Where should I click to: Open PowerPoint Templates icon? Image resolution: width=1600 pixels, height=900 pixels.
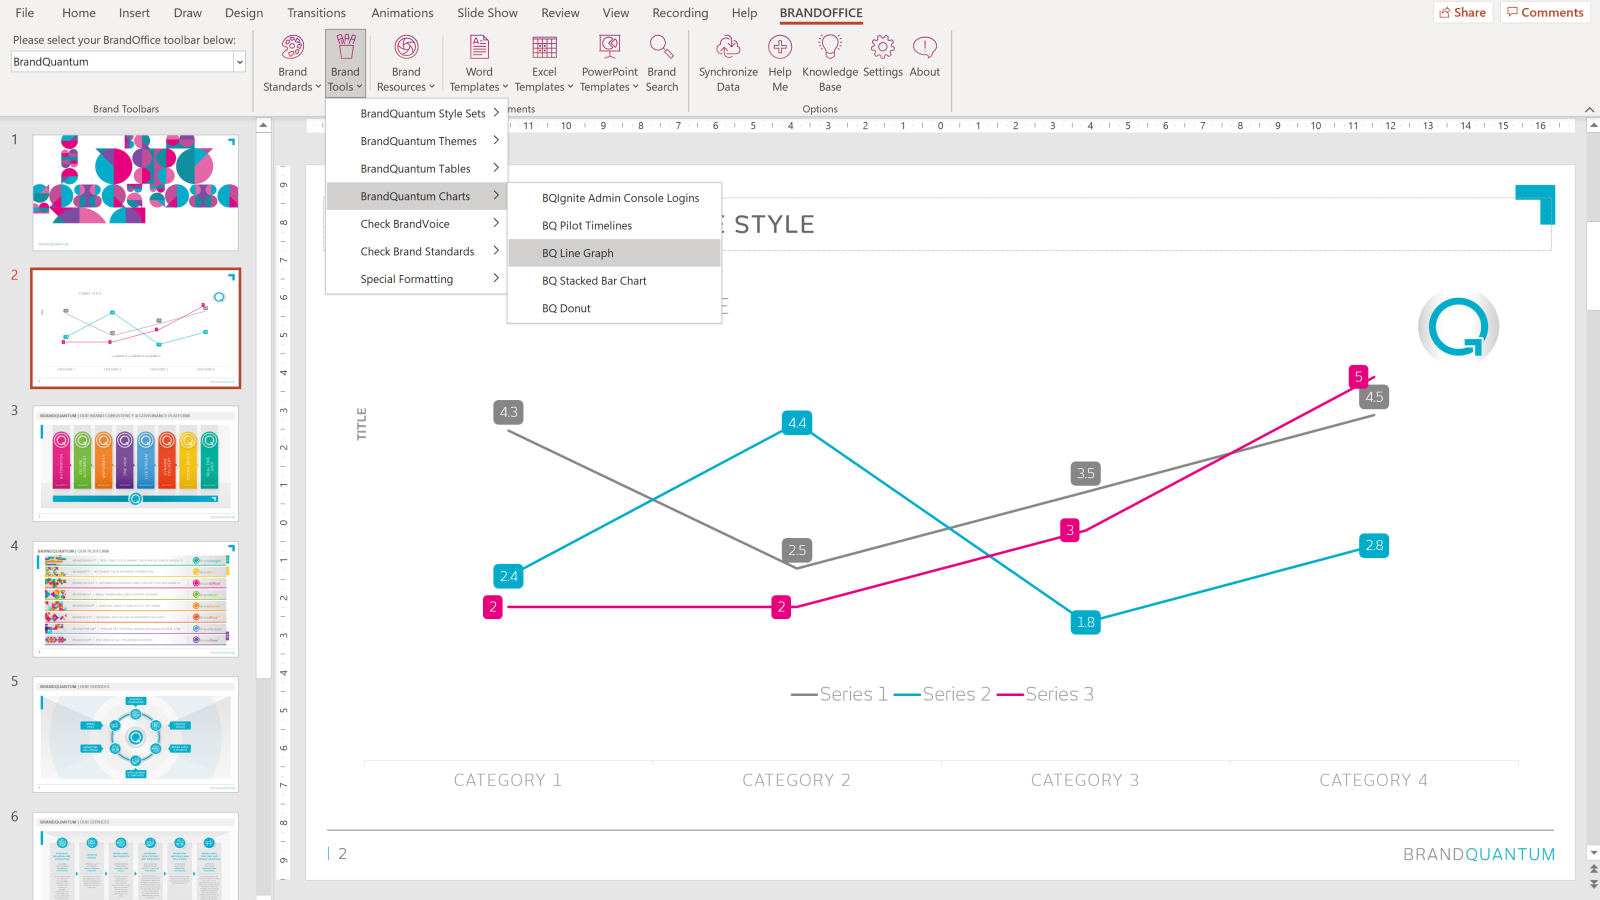[x=609, y=47]
